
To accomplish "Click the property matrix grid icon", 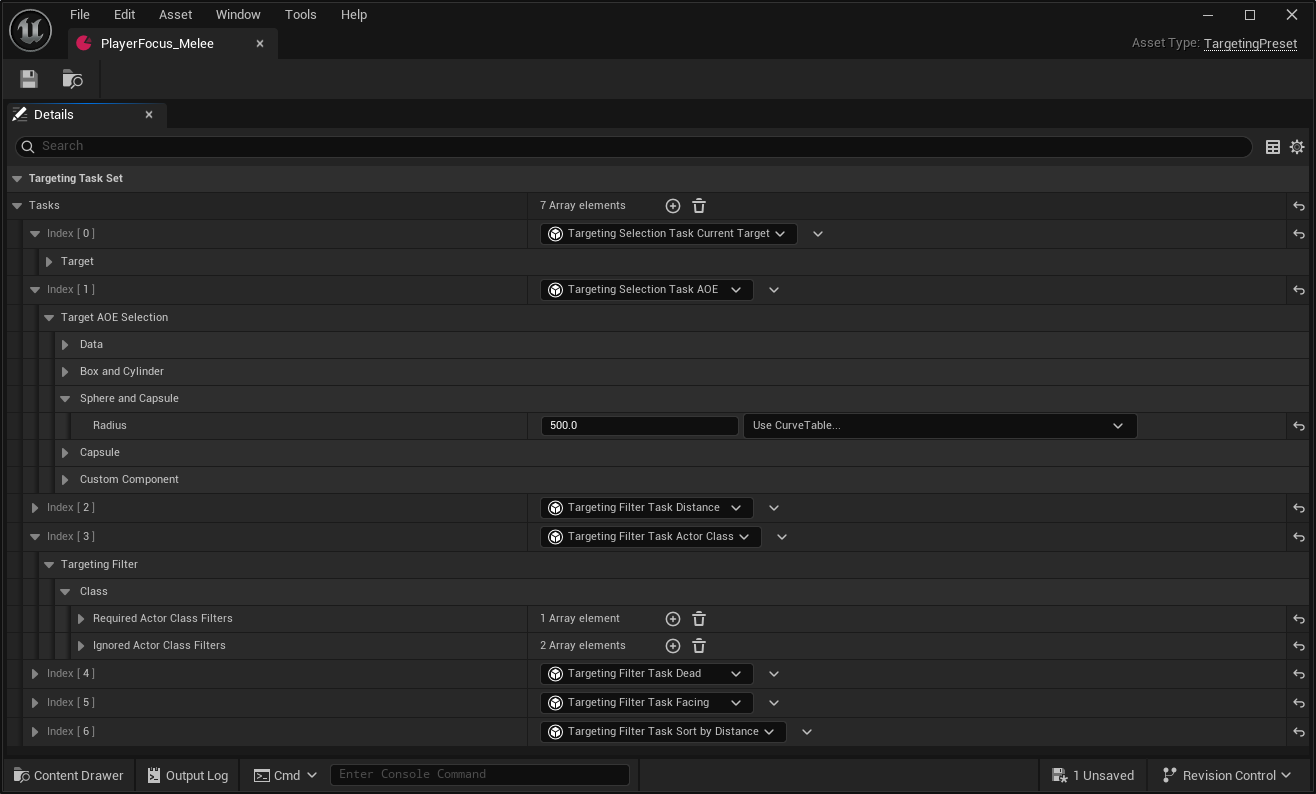I will [1273, 147].
